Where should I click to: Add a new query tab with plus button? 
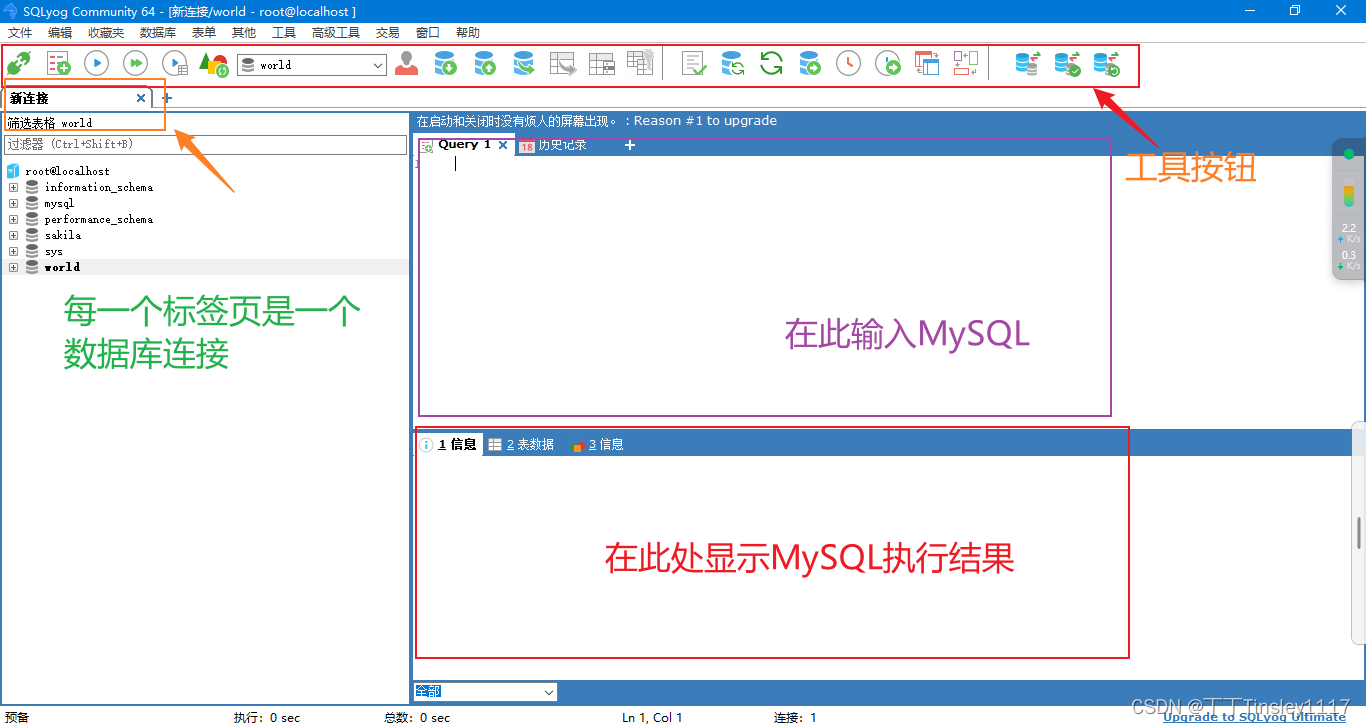click(630, 145)
